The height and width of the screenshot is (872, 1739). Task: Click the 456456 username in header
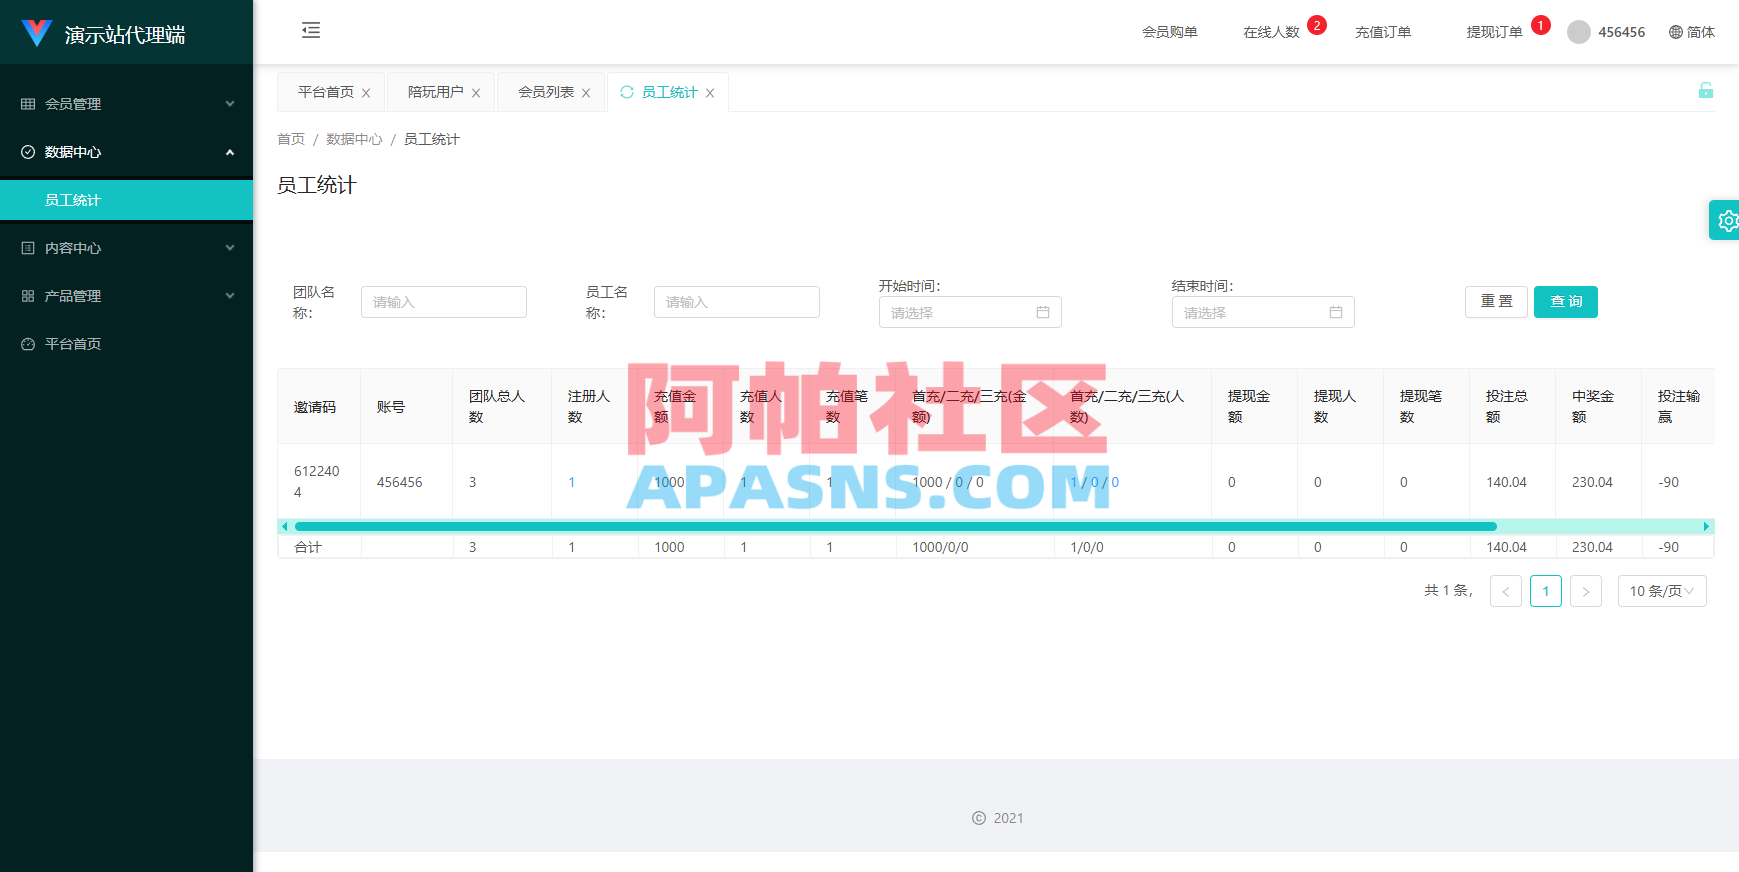click(x=1621, y=32)
